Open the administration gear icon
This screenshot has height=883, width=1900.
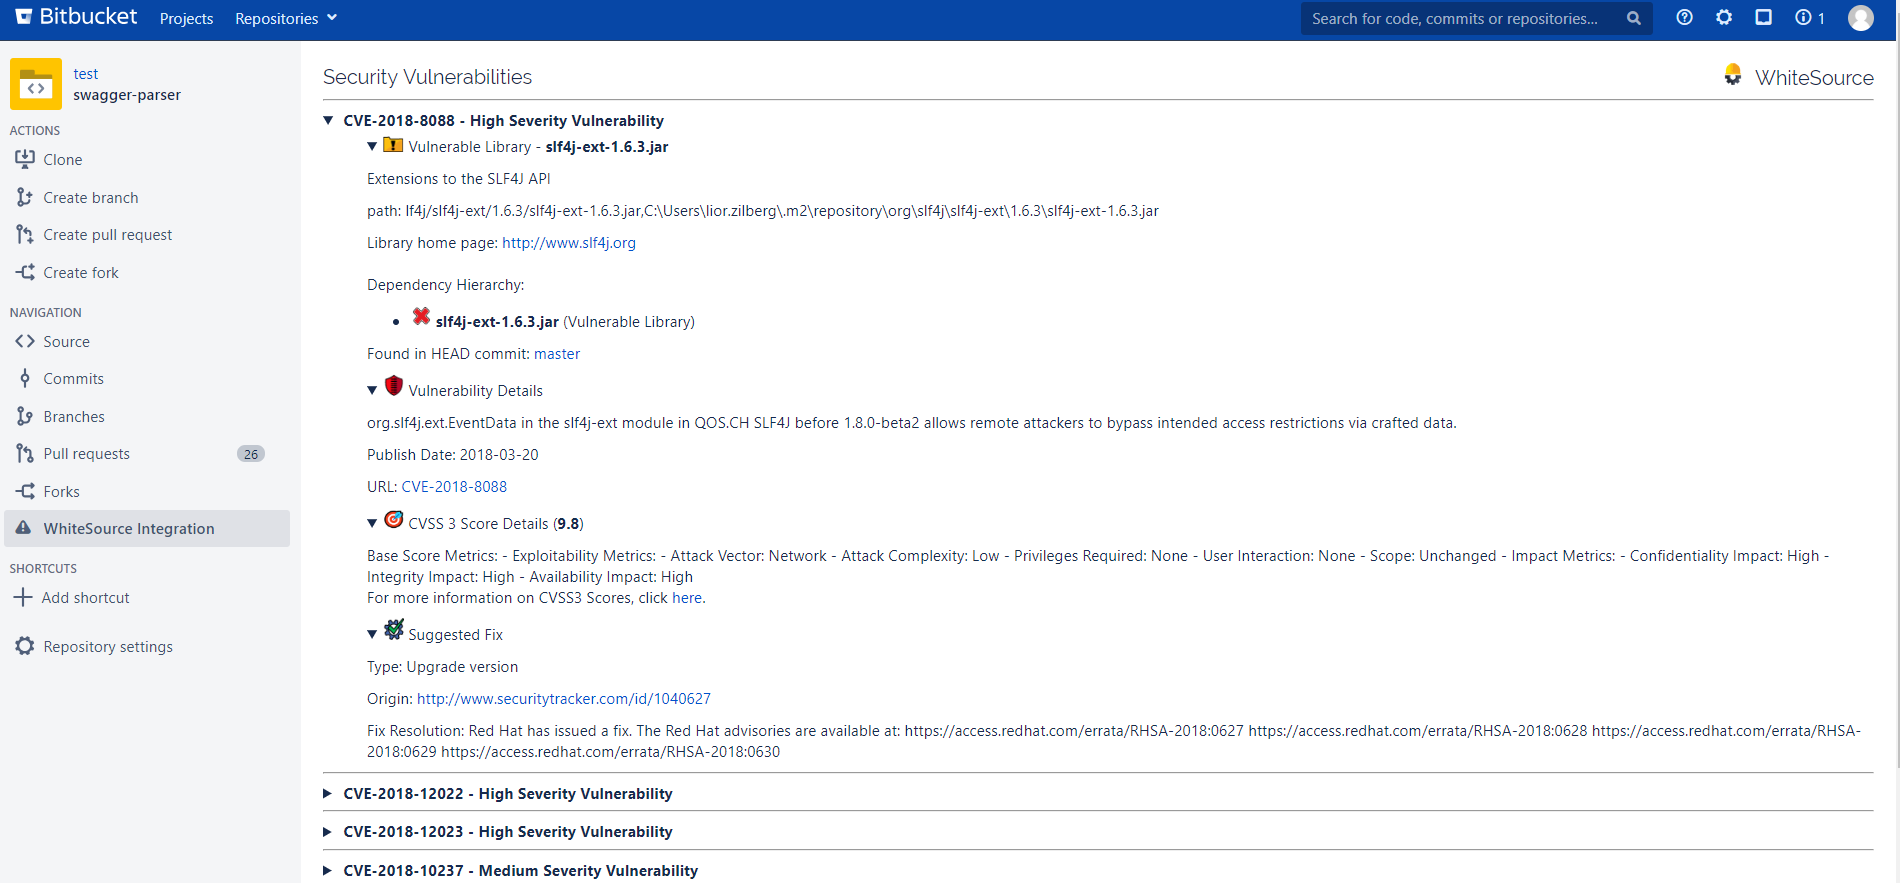1724,17
